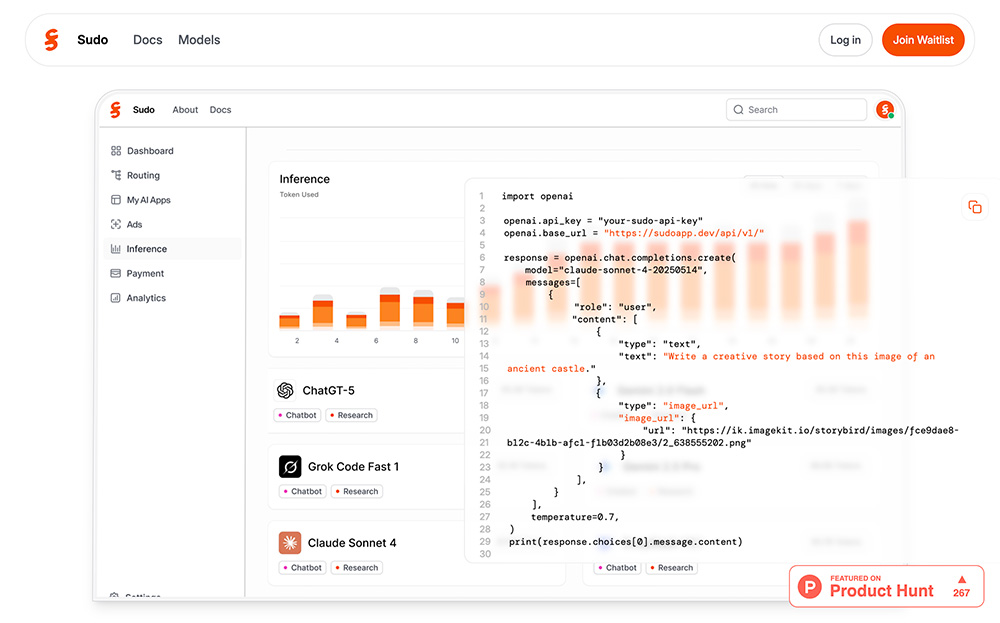Click the base_url string in code line 4
The image size is (1000, 623).
[684, 233]
